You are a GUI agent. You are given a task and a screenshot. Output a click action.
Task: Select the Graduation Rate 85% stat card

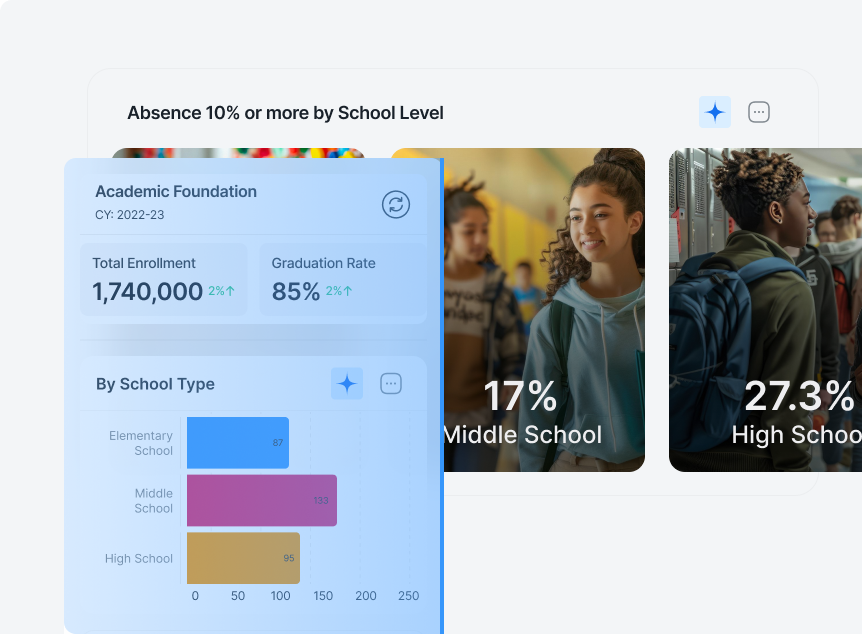342,279
